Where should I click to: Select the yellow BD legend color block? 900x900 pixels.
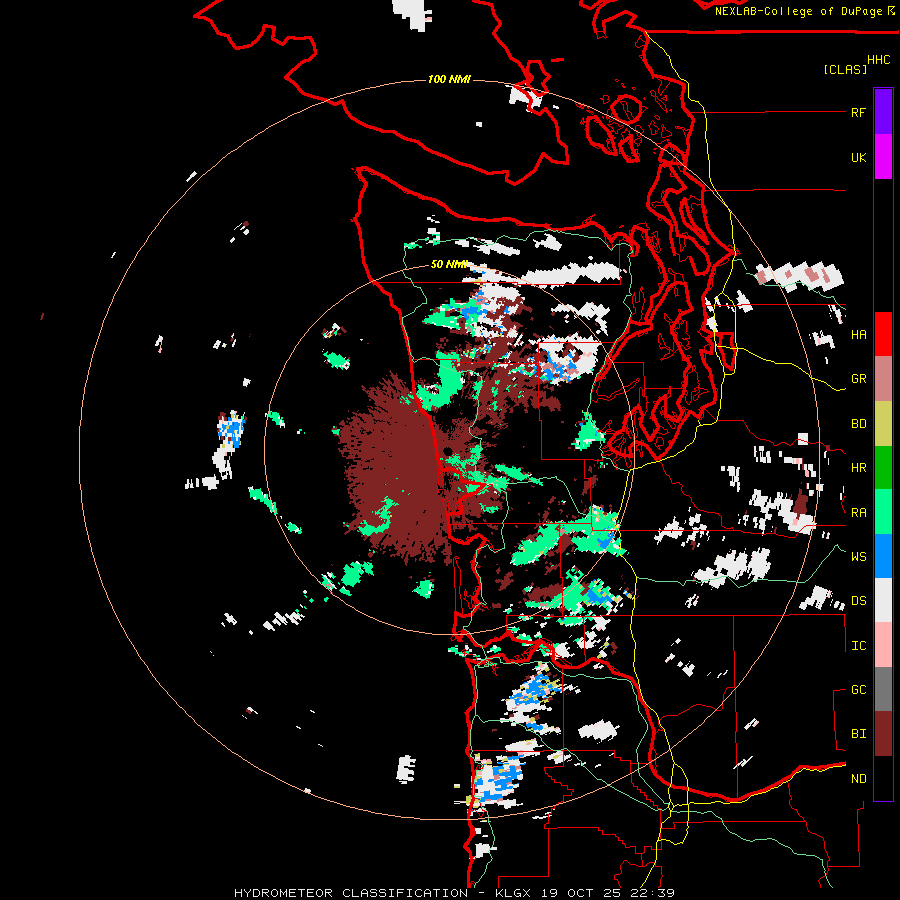coord(883,424)
